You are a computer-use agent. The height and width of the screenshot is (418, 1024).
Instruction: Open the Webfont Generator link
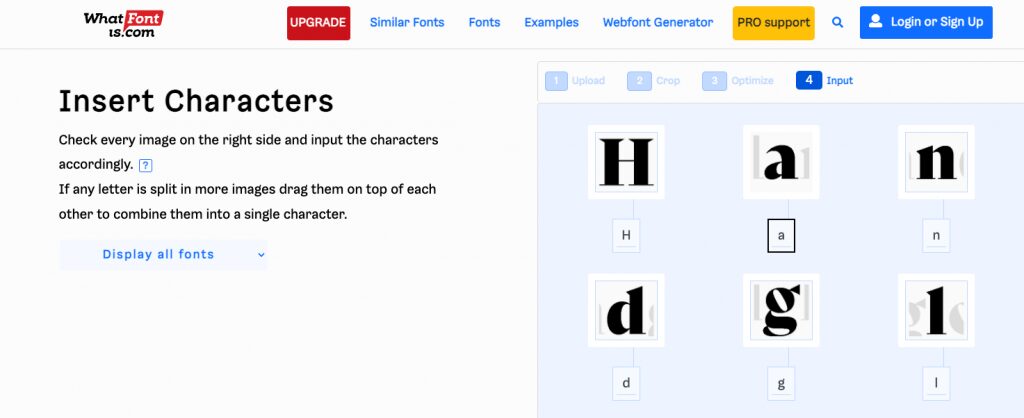click(x=658, y=22)
